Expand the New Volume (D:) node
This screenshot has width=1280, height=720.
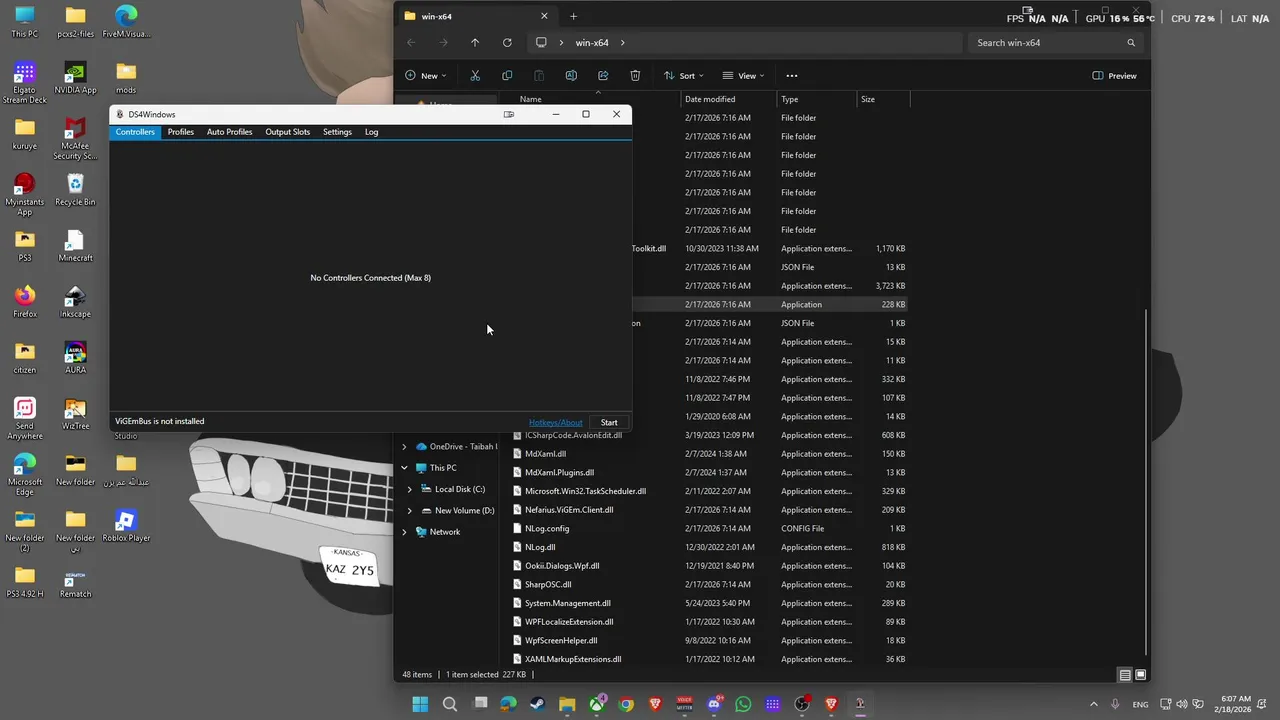coord(409,511)
